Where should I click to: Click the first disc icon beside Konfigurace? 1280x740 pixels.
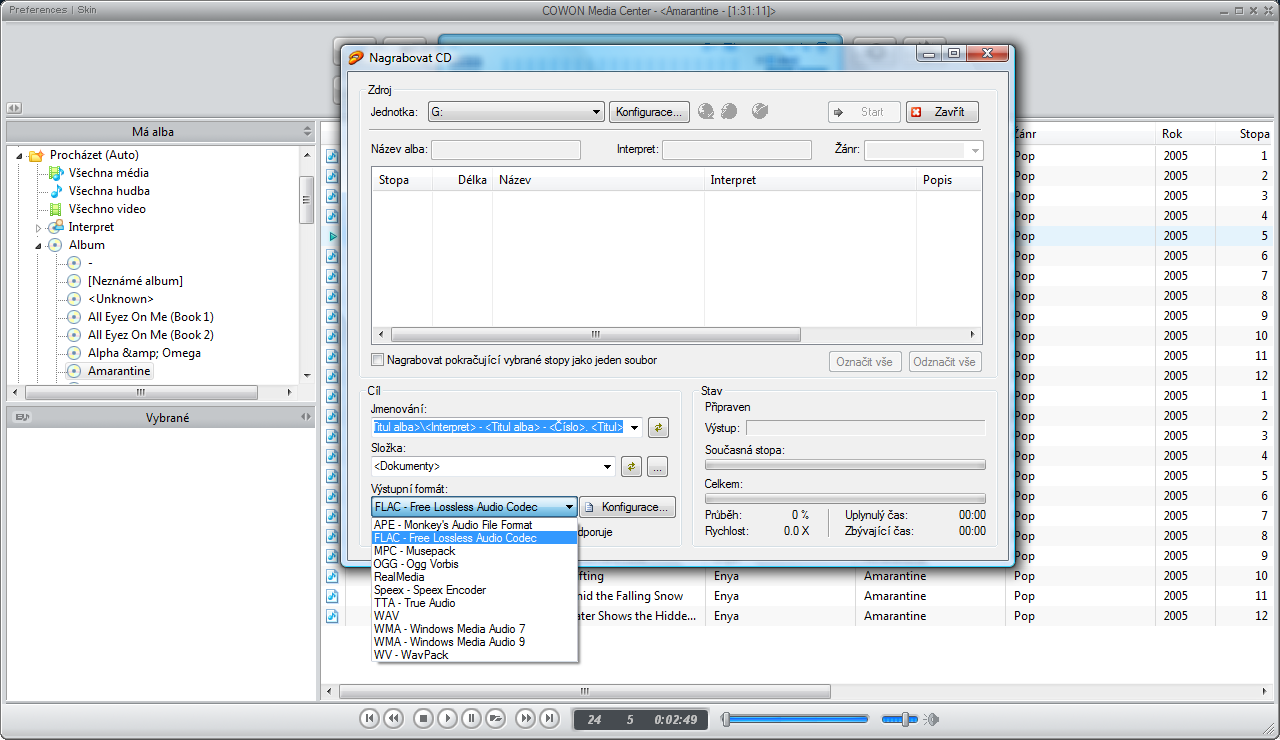[706, 112]
